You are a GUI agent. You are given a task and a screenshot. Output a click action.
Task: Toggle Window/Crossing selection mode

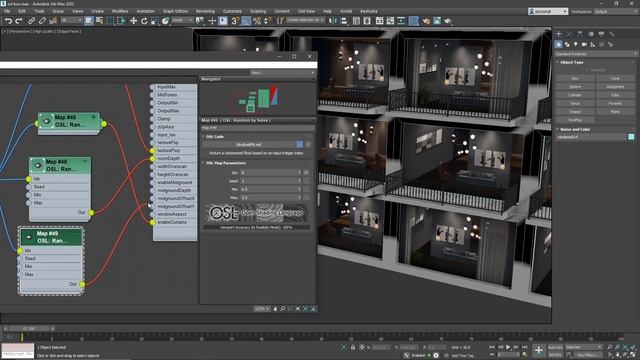point(121,21)
